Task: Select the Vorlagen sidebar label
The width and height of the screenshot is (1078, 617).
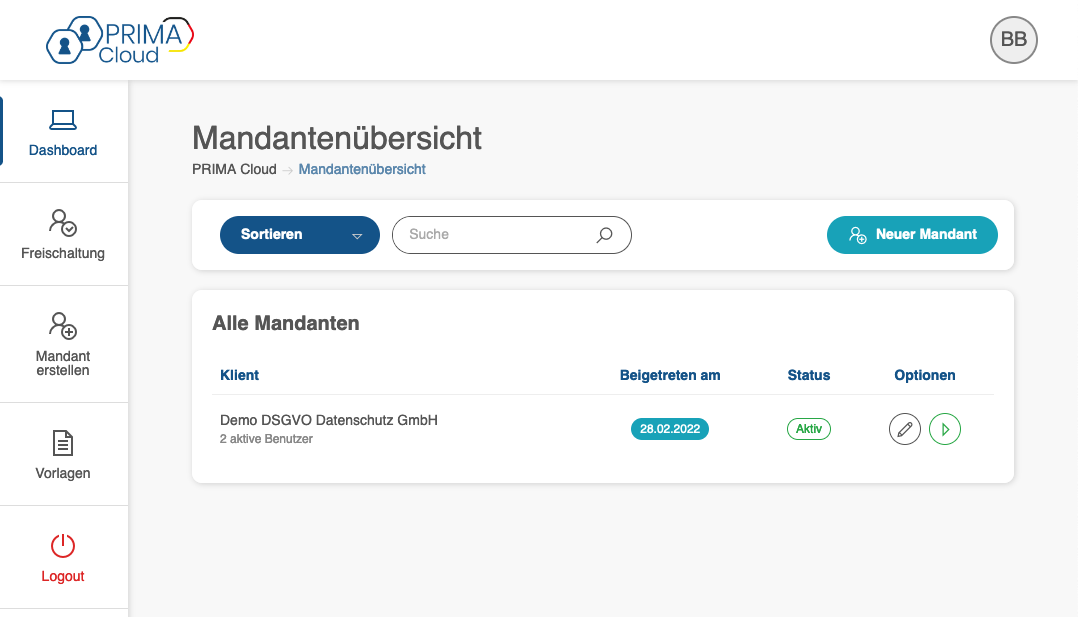Action: pos(63,473)
